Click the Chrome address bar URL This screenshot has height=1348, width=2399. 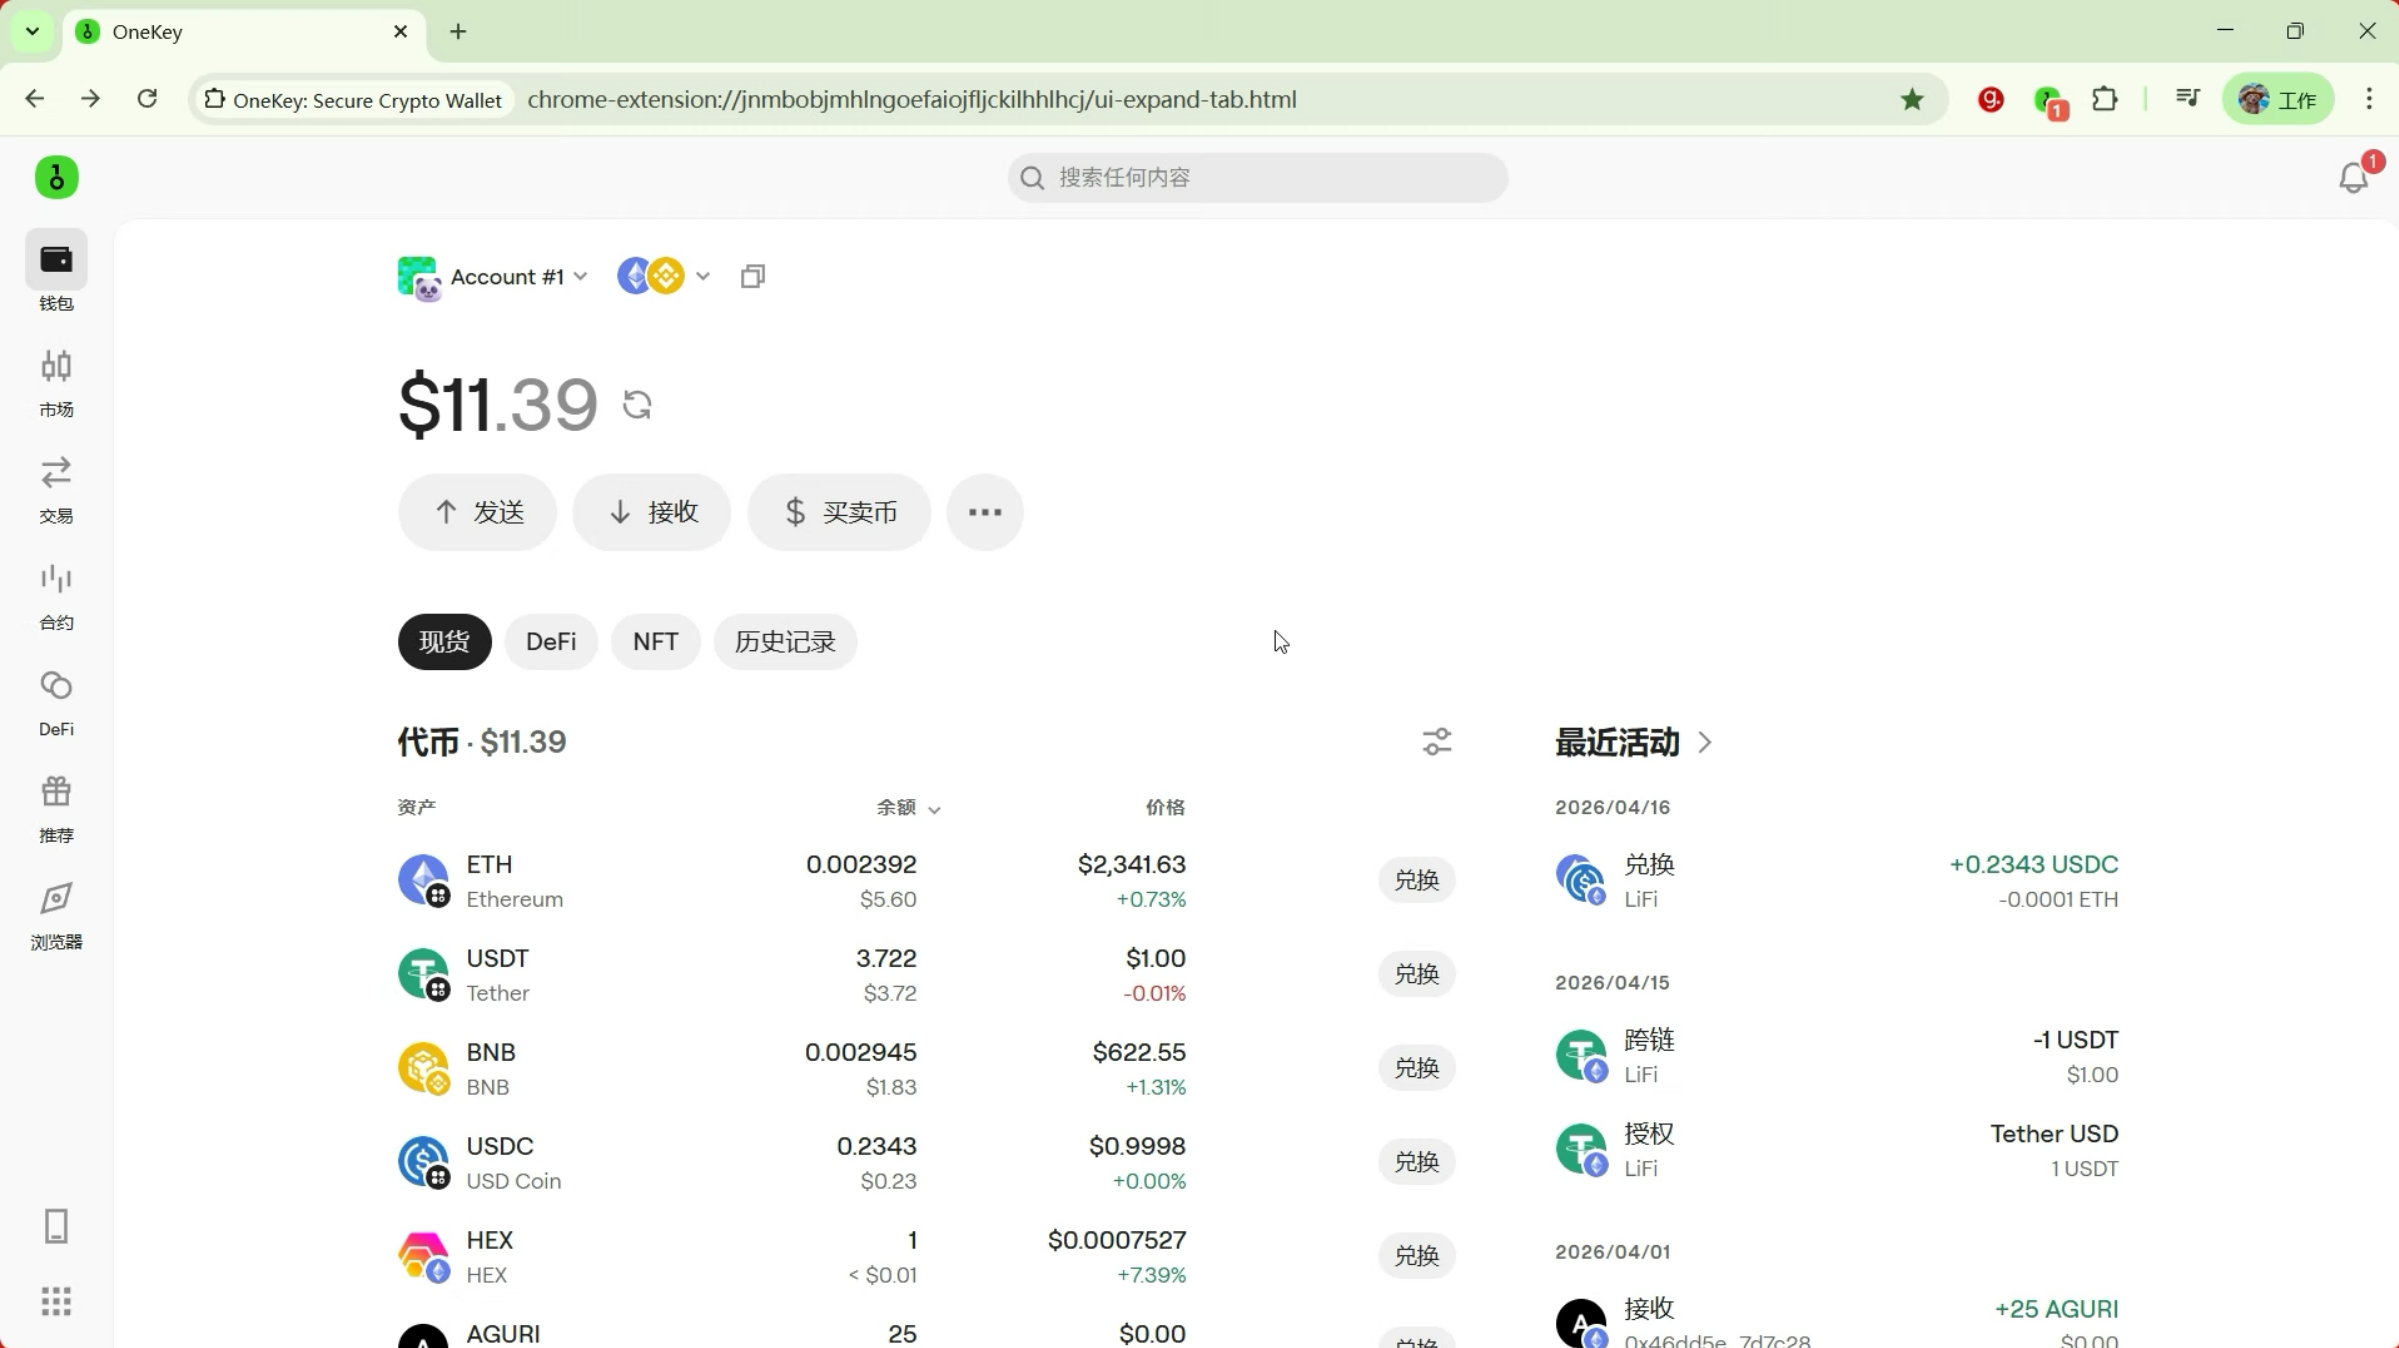point(912,99)
